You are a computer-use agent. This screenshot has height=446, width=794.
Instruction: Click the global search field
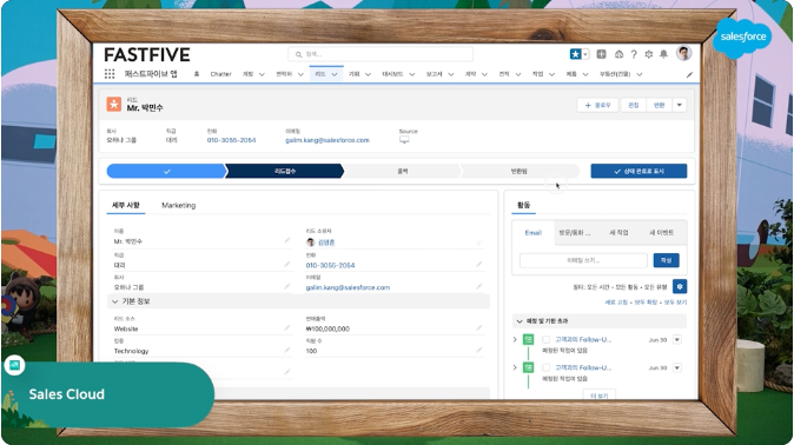pos(380,54)
